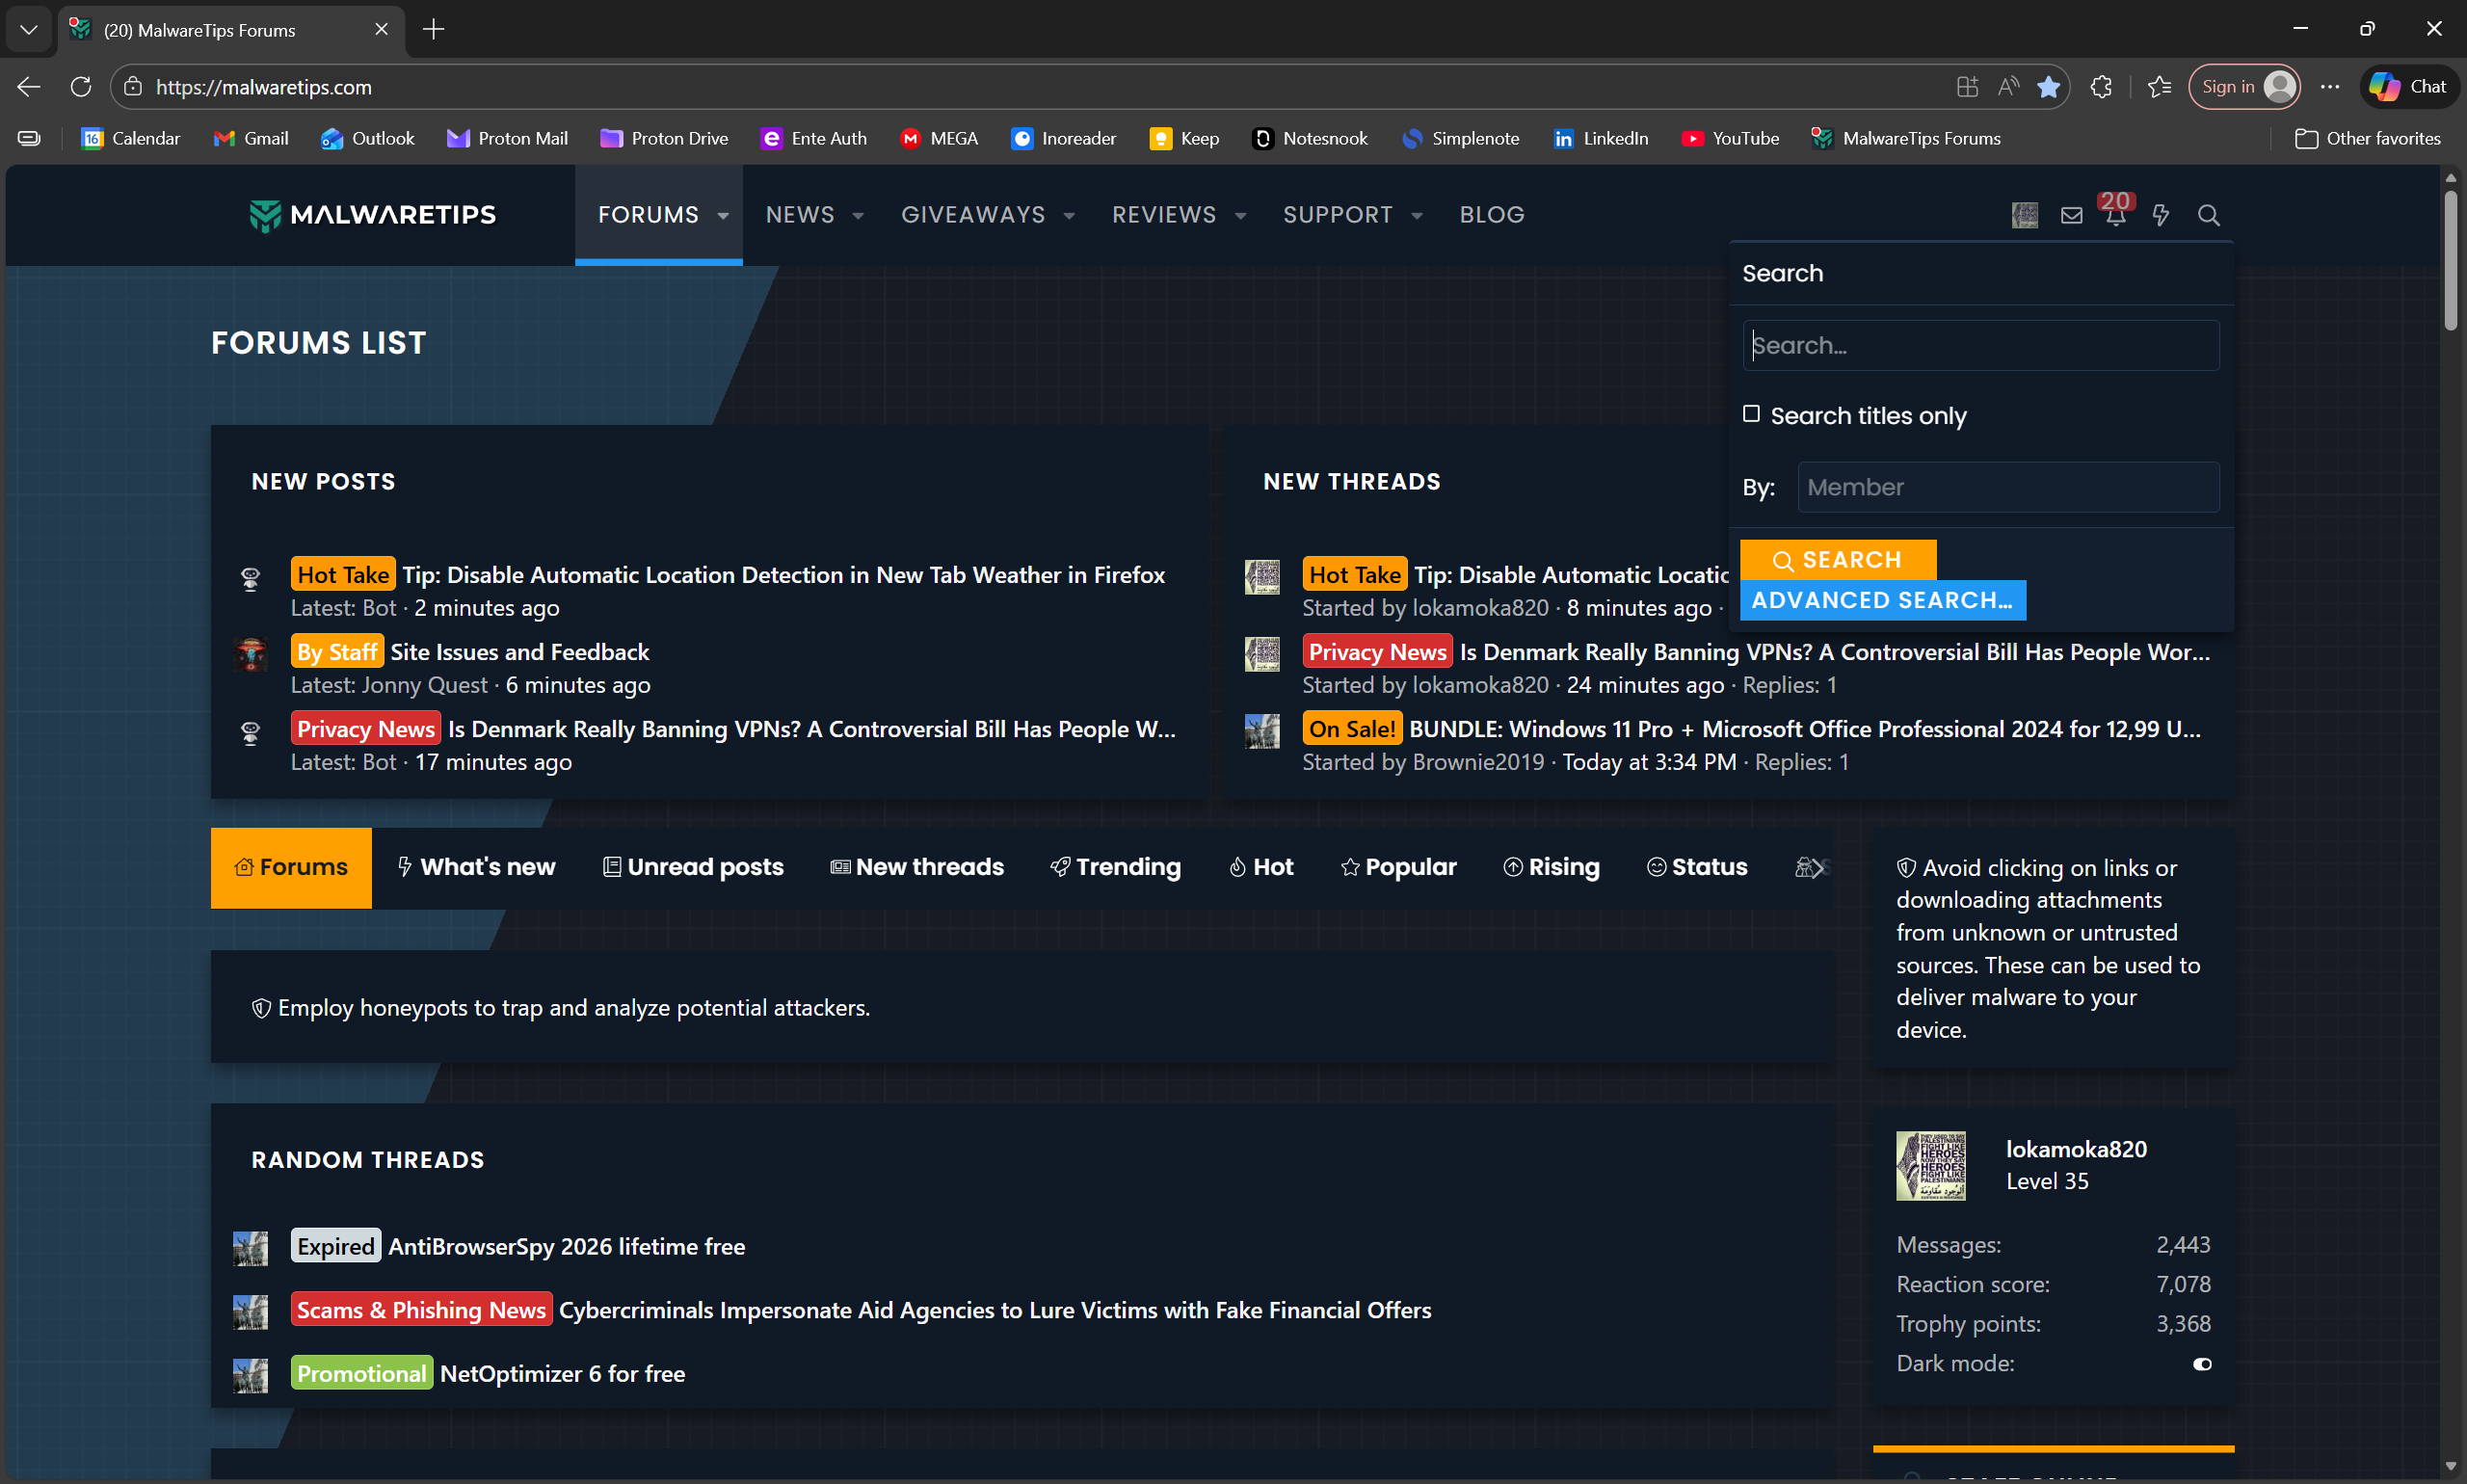Click the browser refresh icon
Viewport: 2467px width, 1484px height.
pos(81,87)
